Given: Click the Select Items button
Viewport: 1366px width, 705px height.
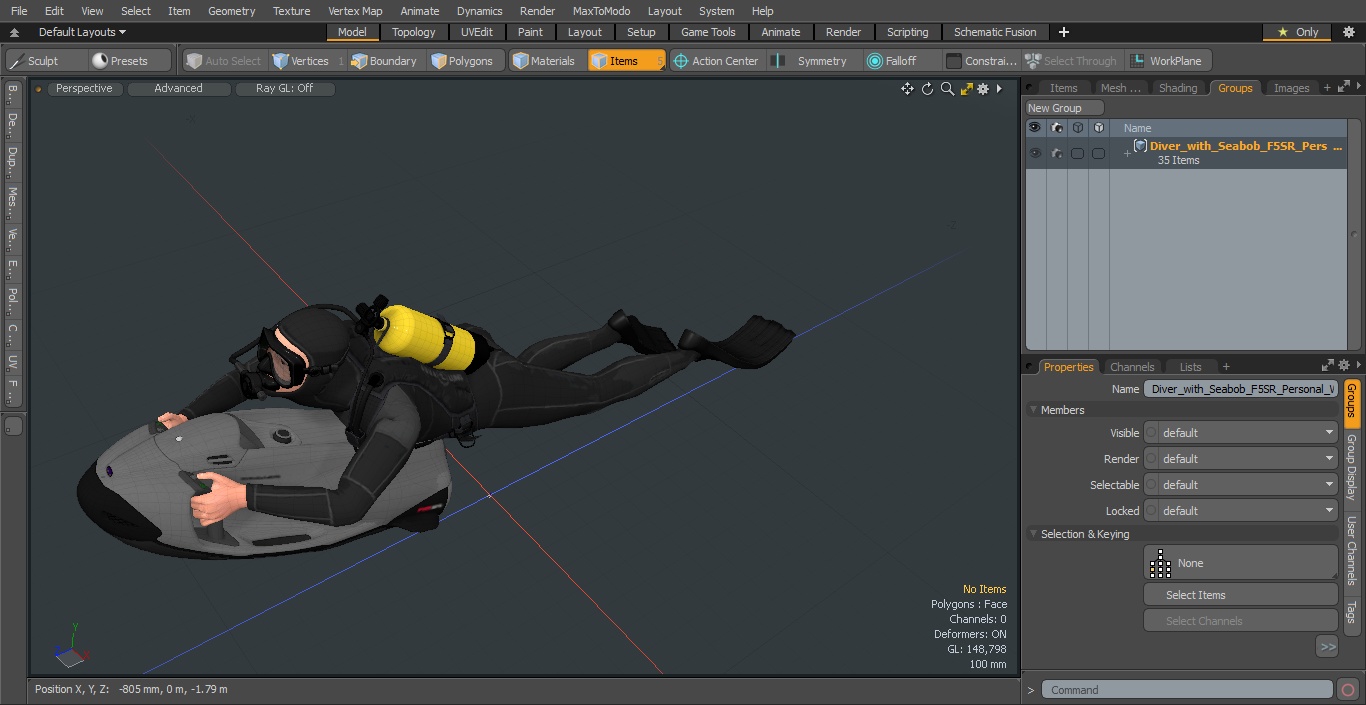Looking at the screenshot, I should [1240, 595].
